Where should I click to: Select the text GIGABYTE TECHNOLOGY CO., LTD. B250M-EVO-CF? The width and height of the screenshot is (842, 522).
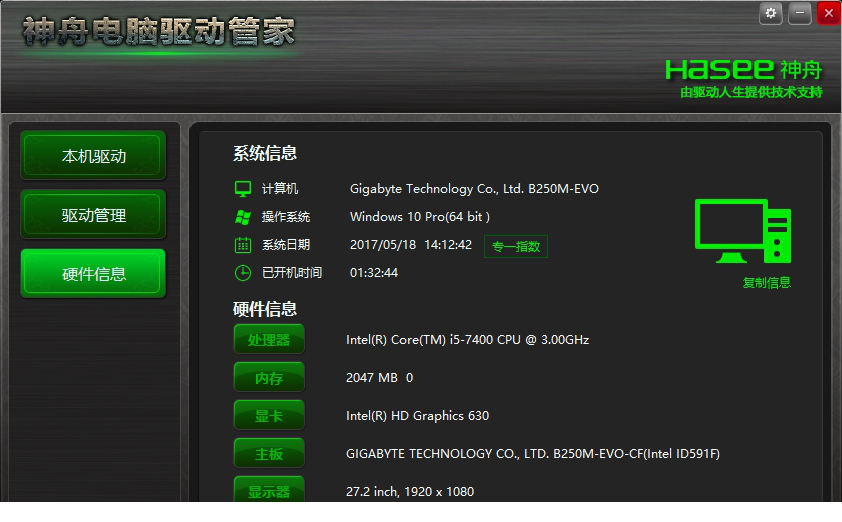(495, 454)
